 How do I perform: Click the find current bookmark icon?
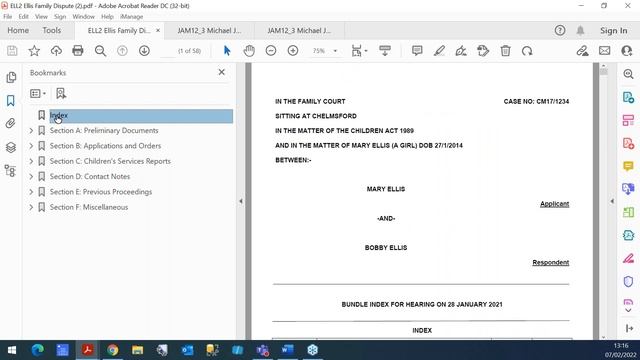[x=61, y=93]
